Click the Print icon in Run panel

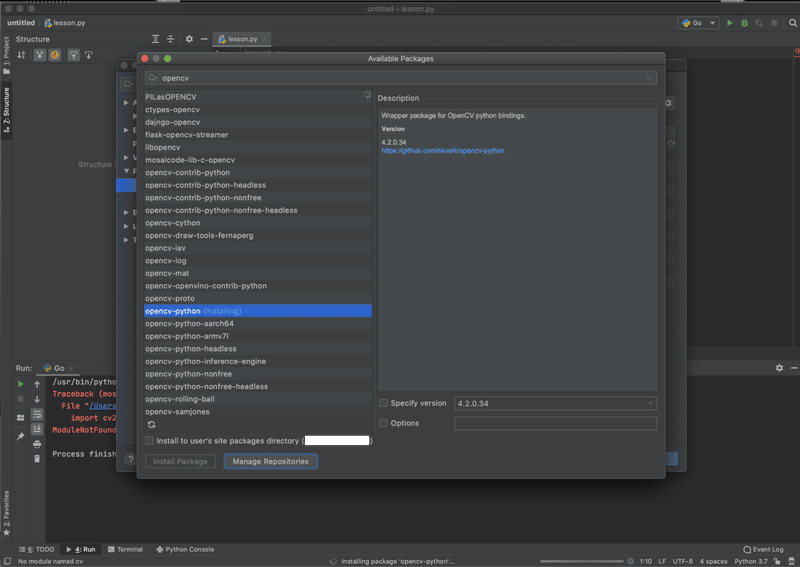37,444
